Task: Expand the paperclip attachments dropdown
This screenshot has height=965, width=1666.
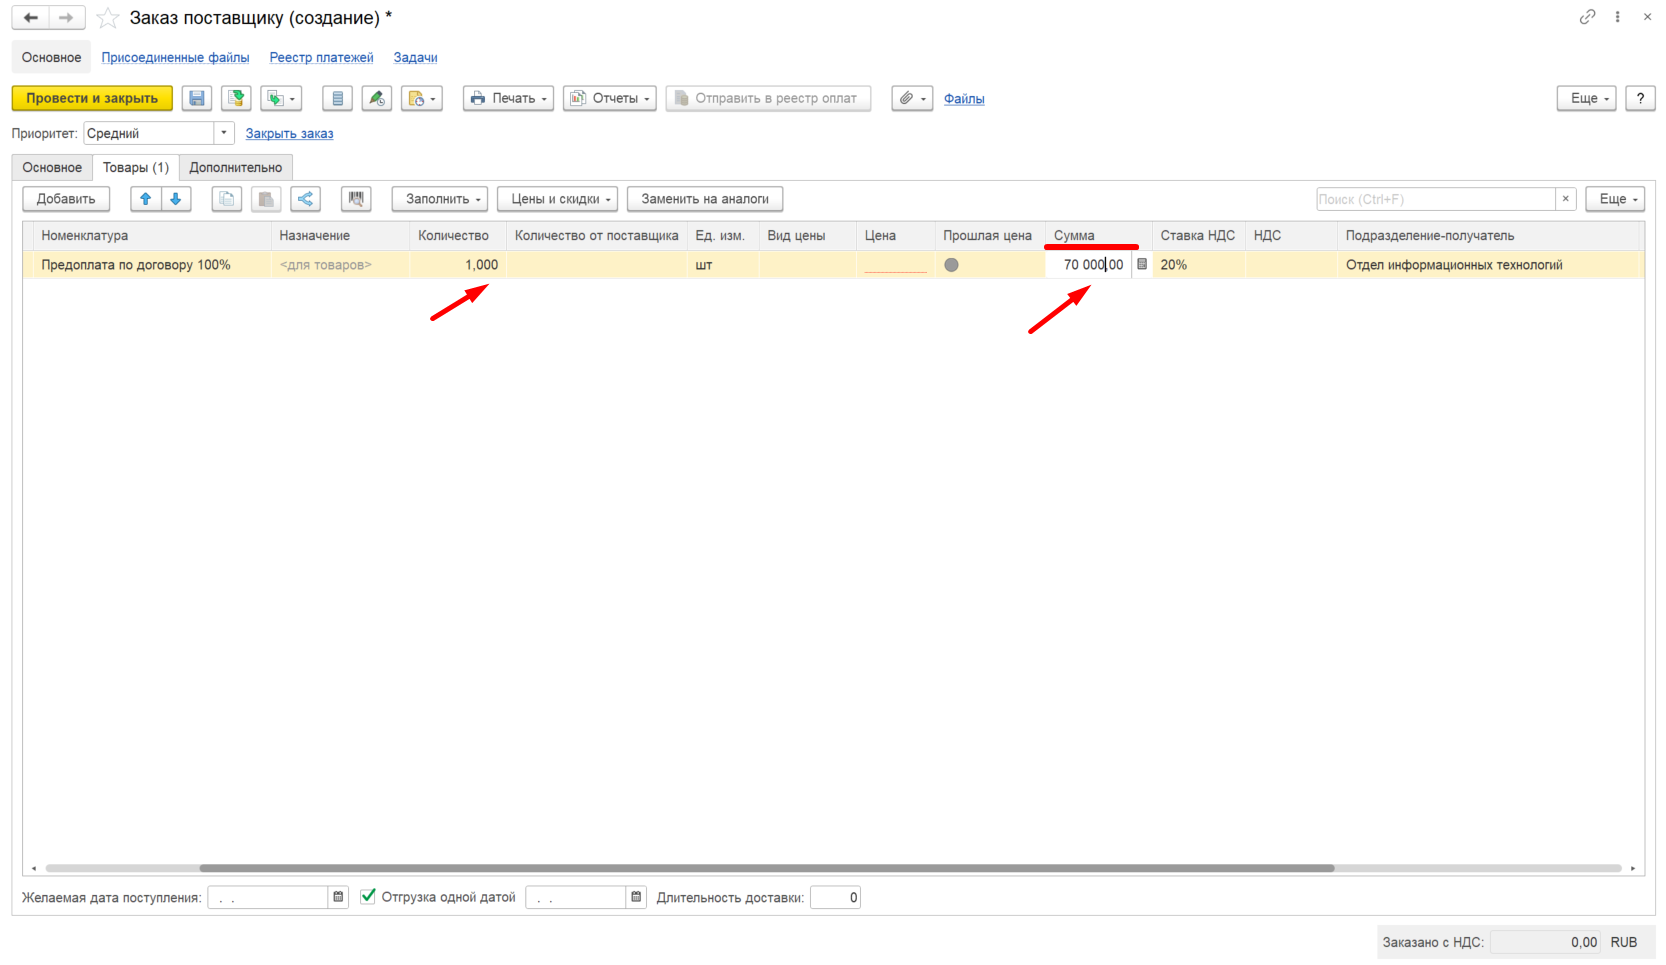Action: [x=912, y=98]
